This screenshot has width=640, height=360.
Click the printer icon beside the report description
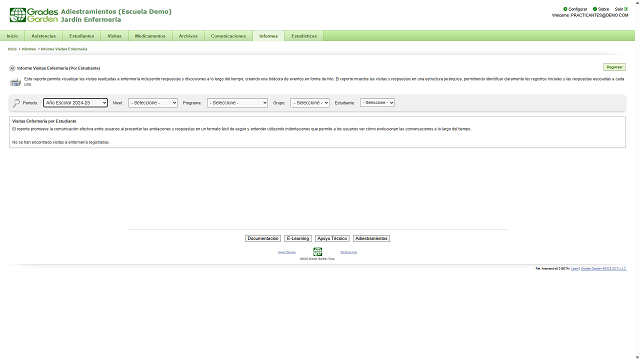click(x=16, y=82)
